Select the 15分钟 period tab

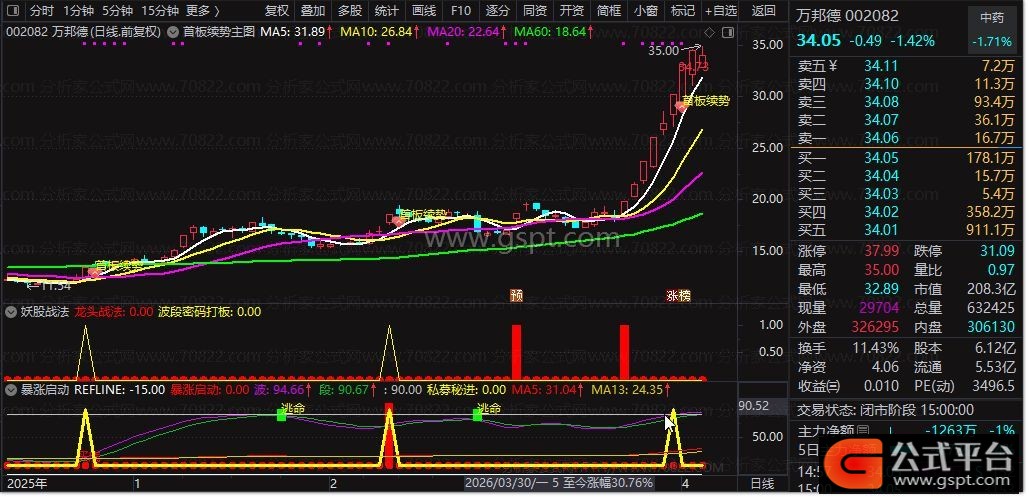coord(160,11)
